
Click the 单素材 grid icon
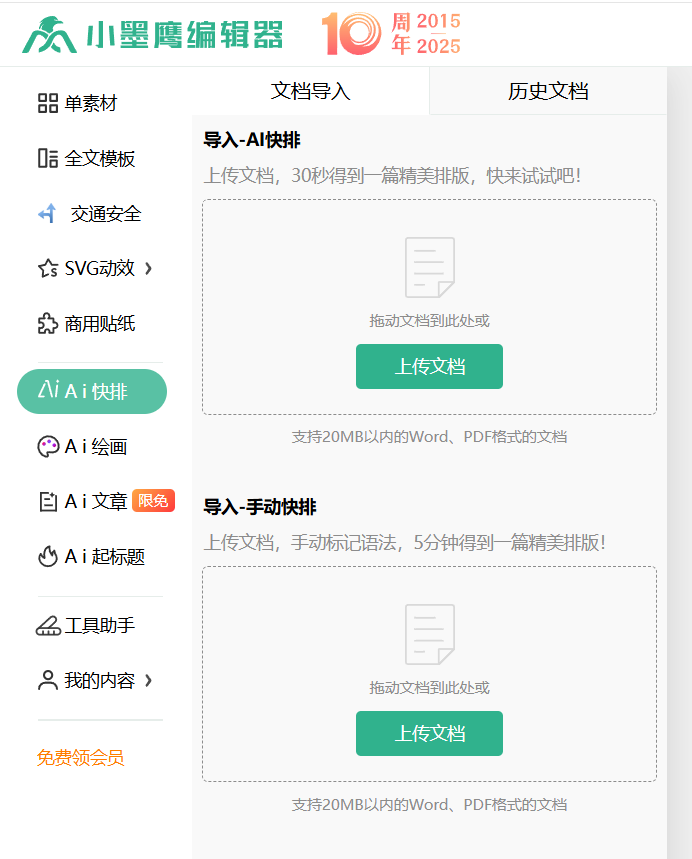point(48,103)
